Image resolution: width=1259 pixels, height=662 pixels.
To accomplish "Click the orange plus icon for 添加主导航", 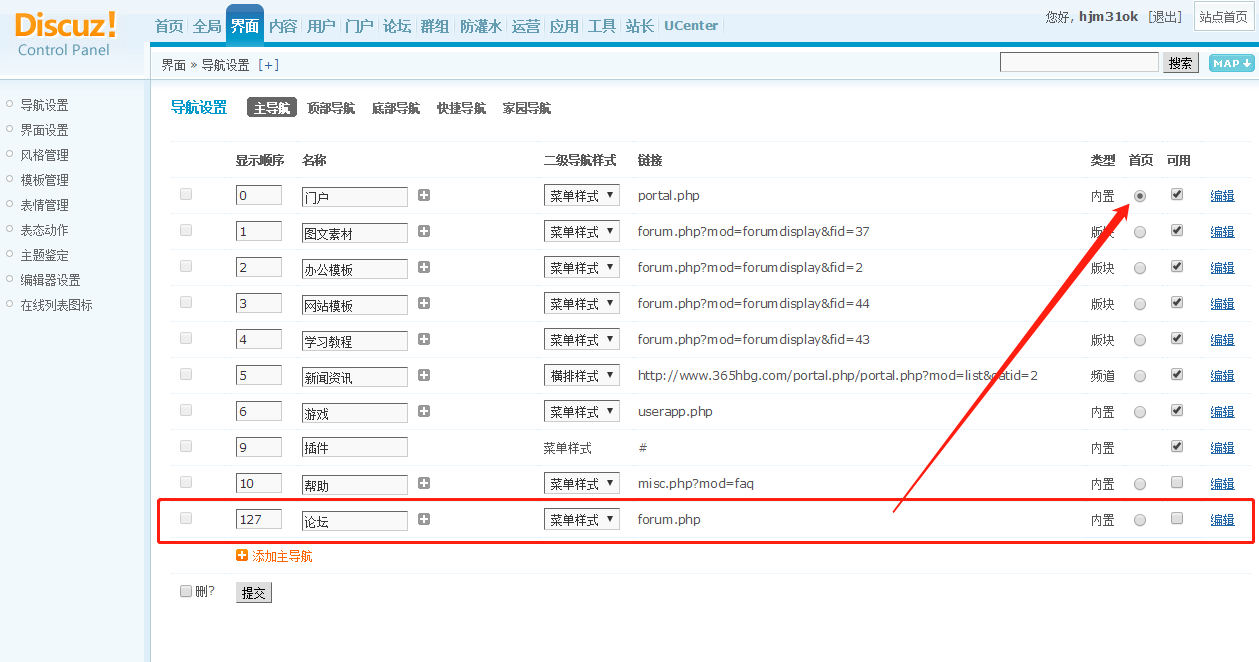I will pyautogui.click(x=242, y=555).
